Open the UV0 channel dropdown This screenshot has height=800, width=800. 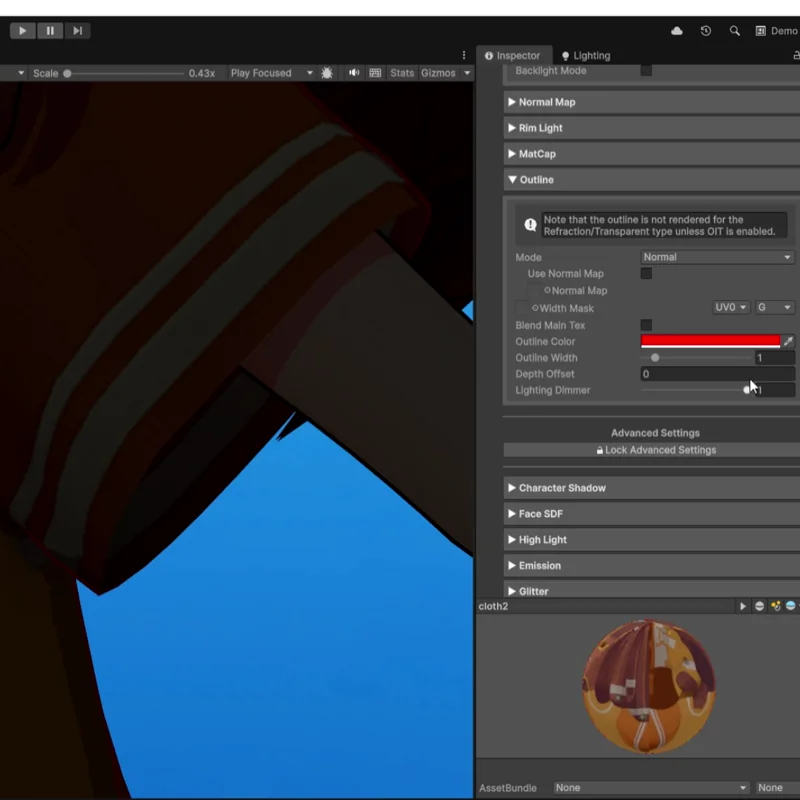[731, 308]
